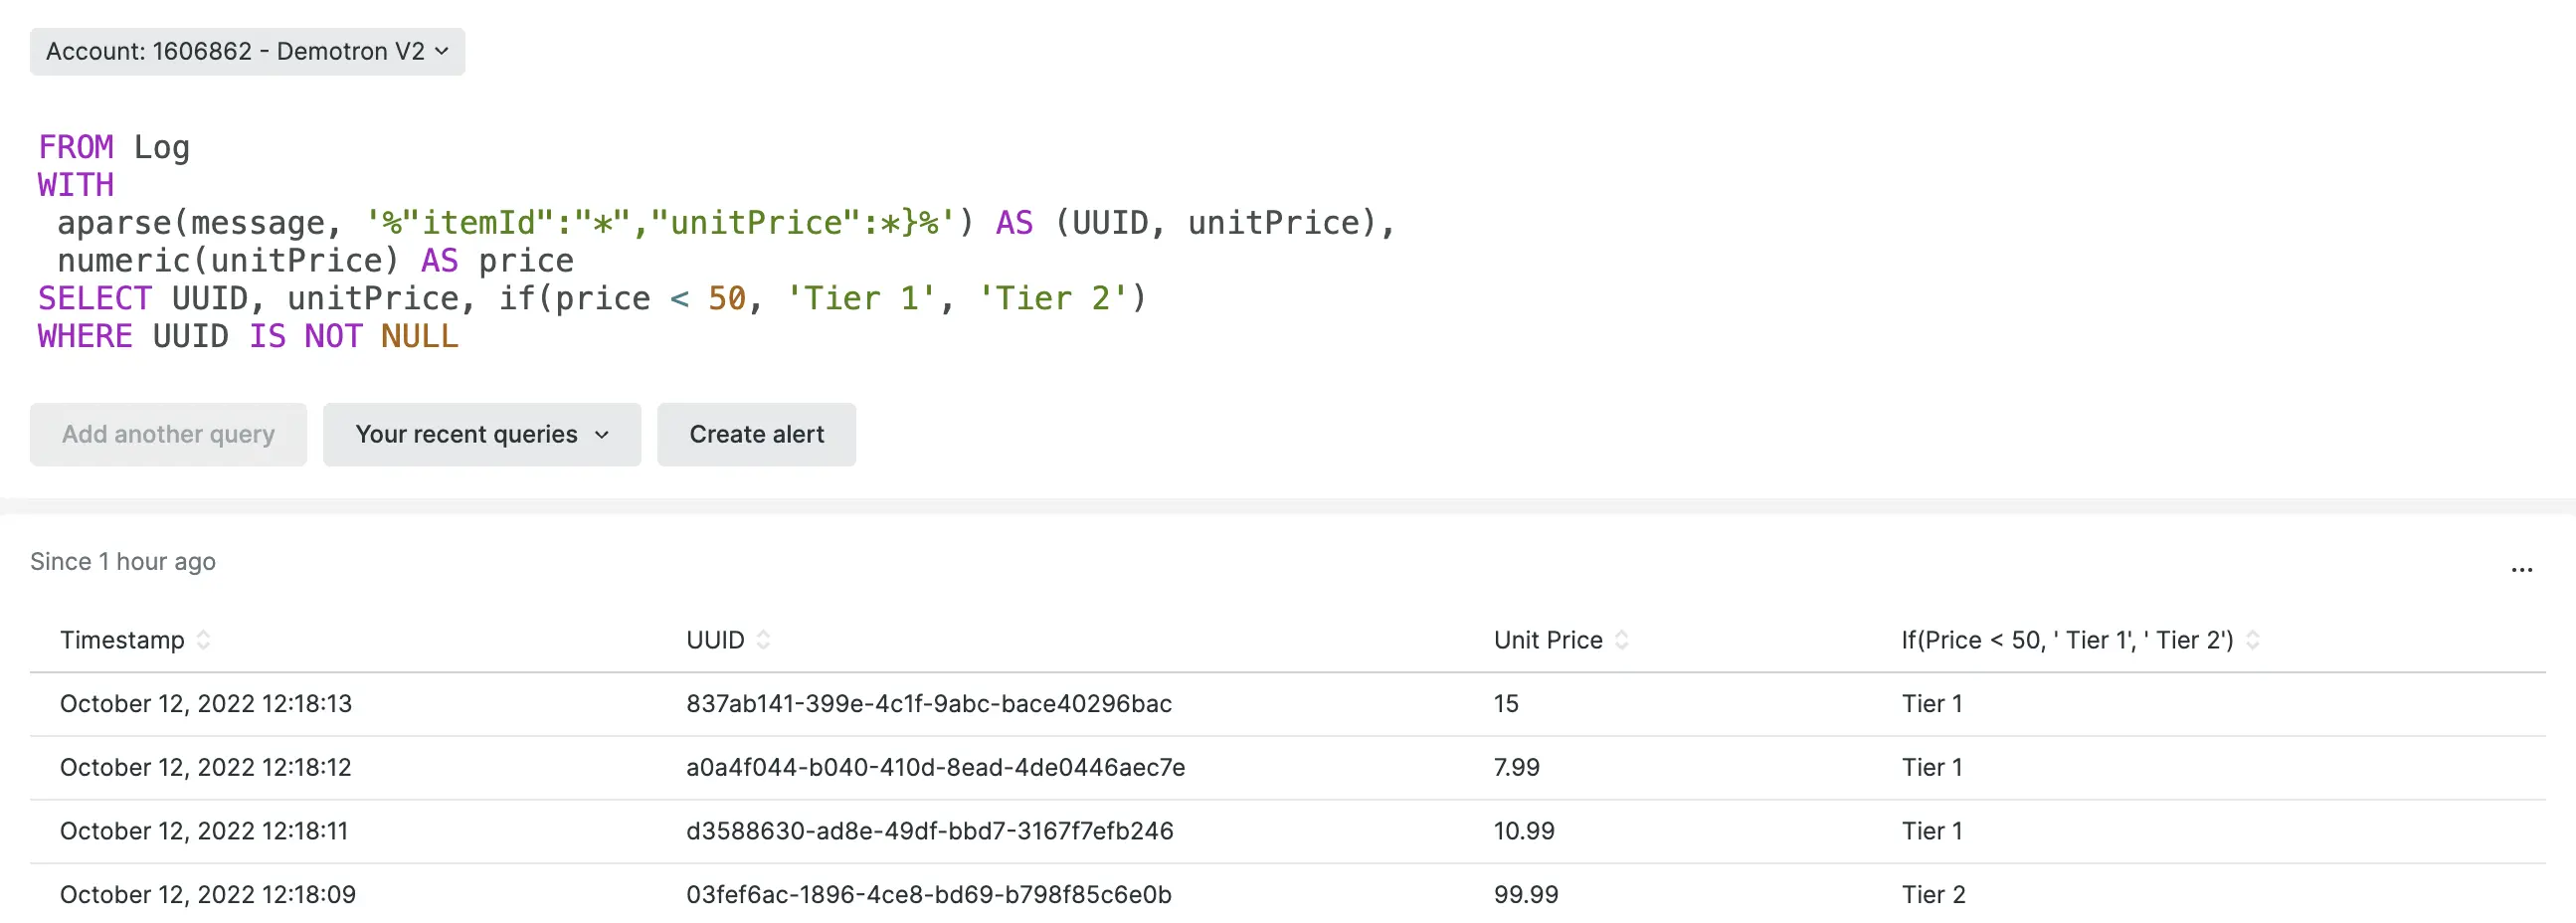The image size is (2576, 923).
Task: Click the UUID cell d3588630-ad8e-49df-bbd7-3167f7efb246
Action: coord(929,831)
